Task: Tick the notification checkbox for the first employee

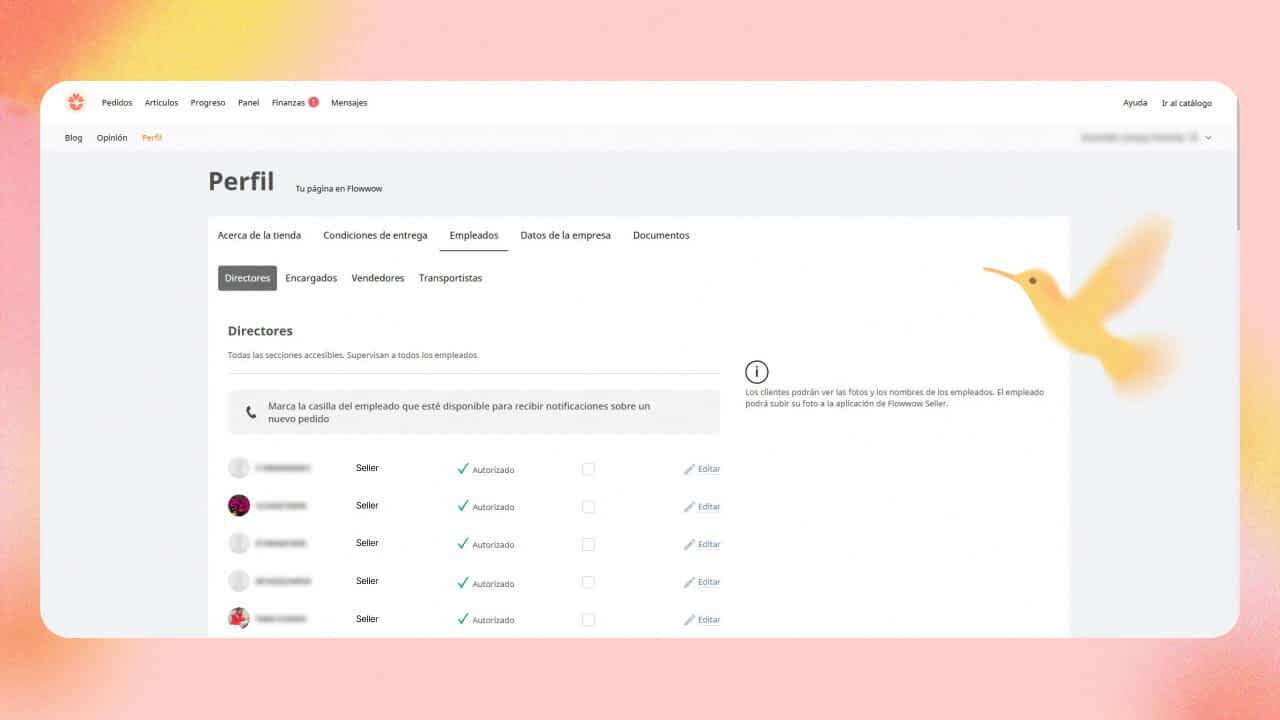Action: [x=588, y=469]
